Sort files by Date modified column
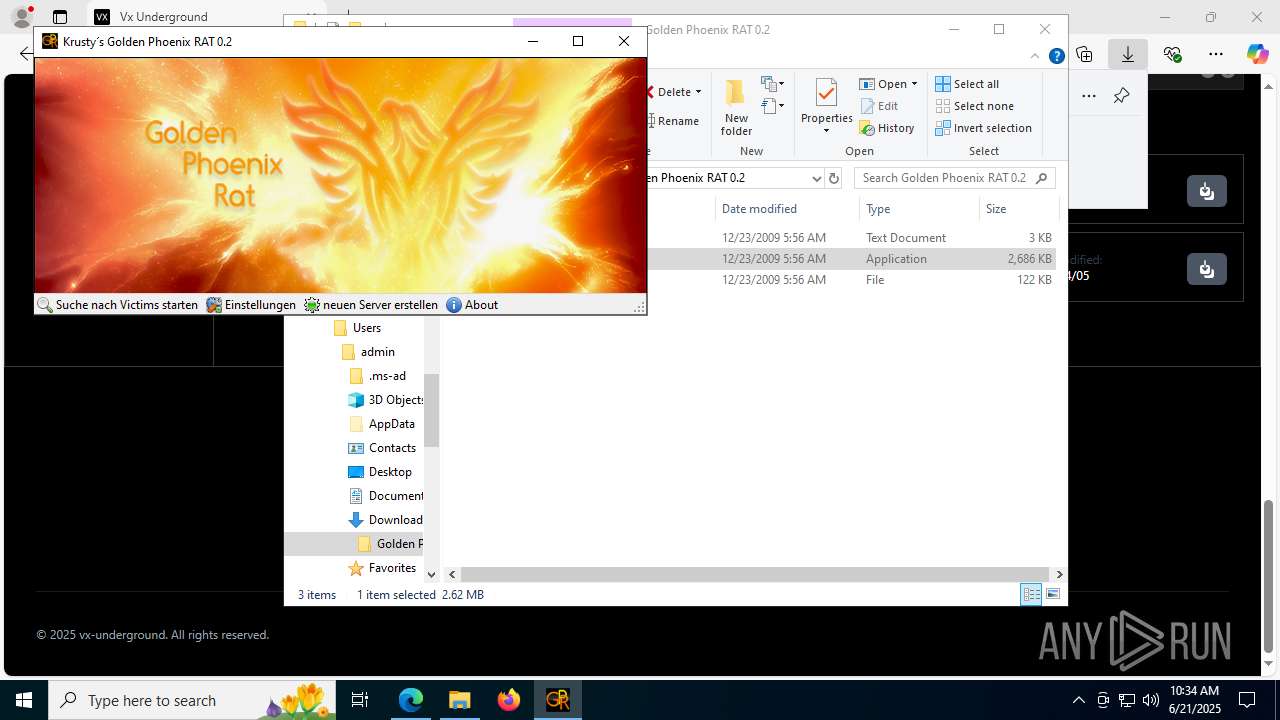 click(787, 209)
